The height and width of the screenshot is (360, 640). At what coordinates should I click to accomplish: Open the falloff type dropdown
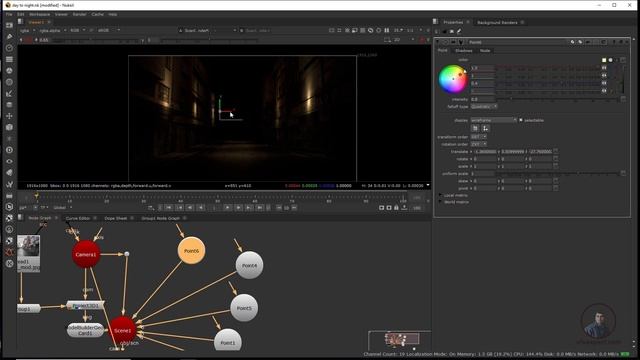[484, 107]
